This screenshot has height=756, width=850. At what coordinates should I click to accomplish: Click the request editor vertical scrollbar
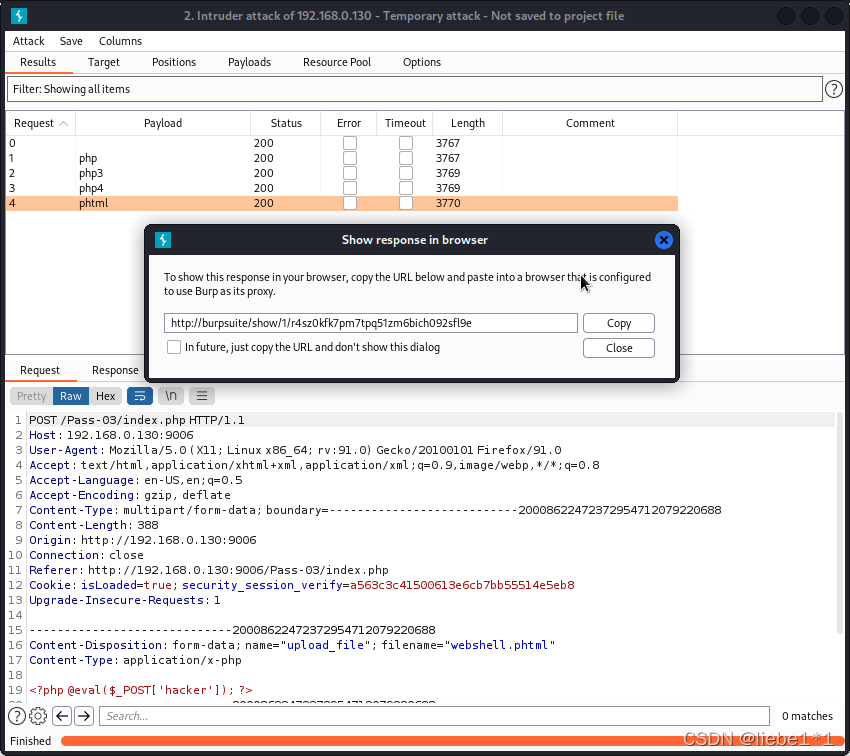click(840, 523)
